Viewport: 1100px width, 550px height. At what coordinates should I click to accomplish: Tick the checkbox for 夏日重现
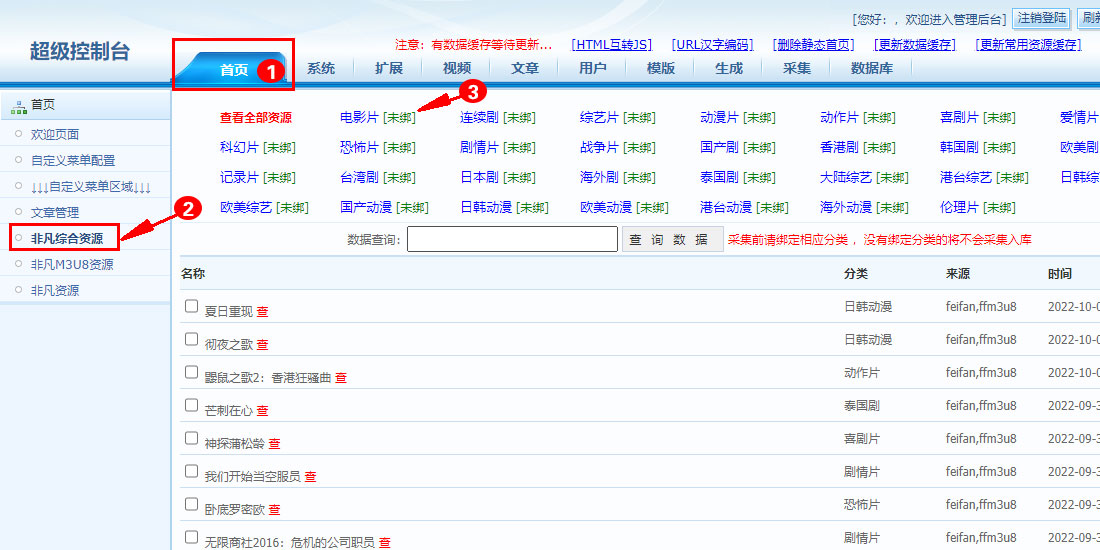(x=192, y=306)
